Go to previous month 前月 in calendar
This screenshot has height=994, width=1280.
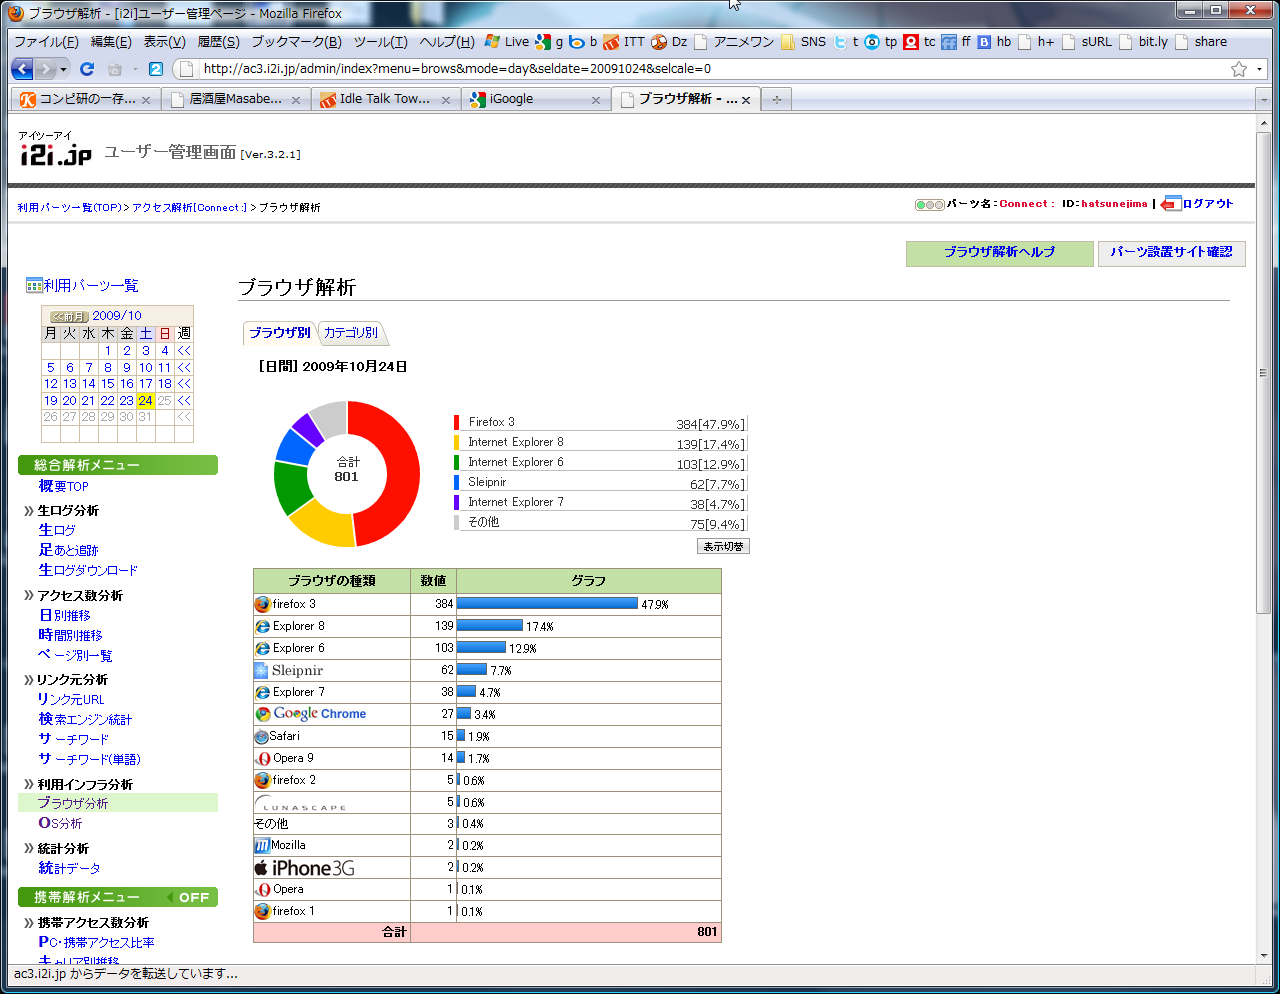(x=69, y=316)
